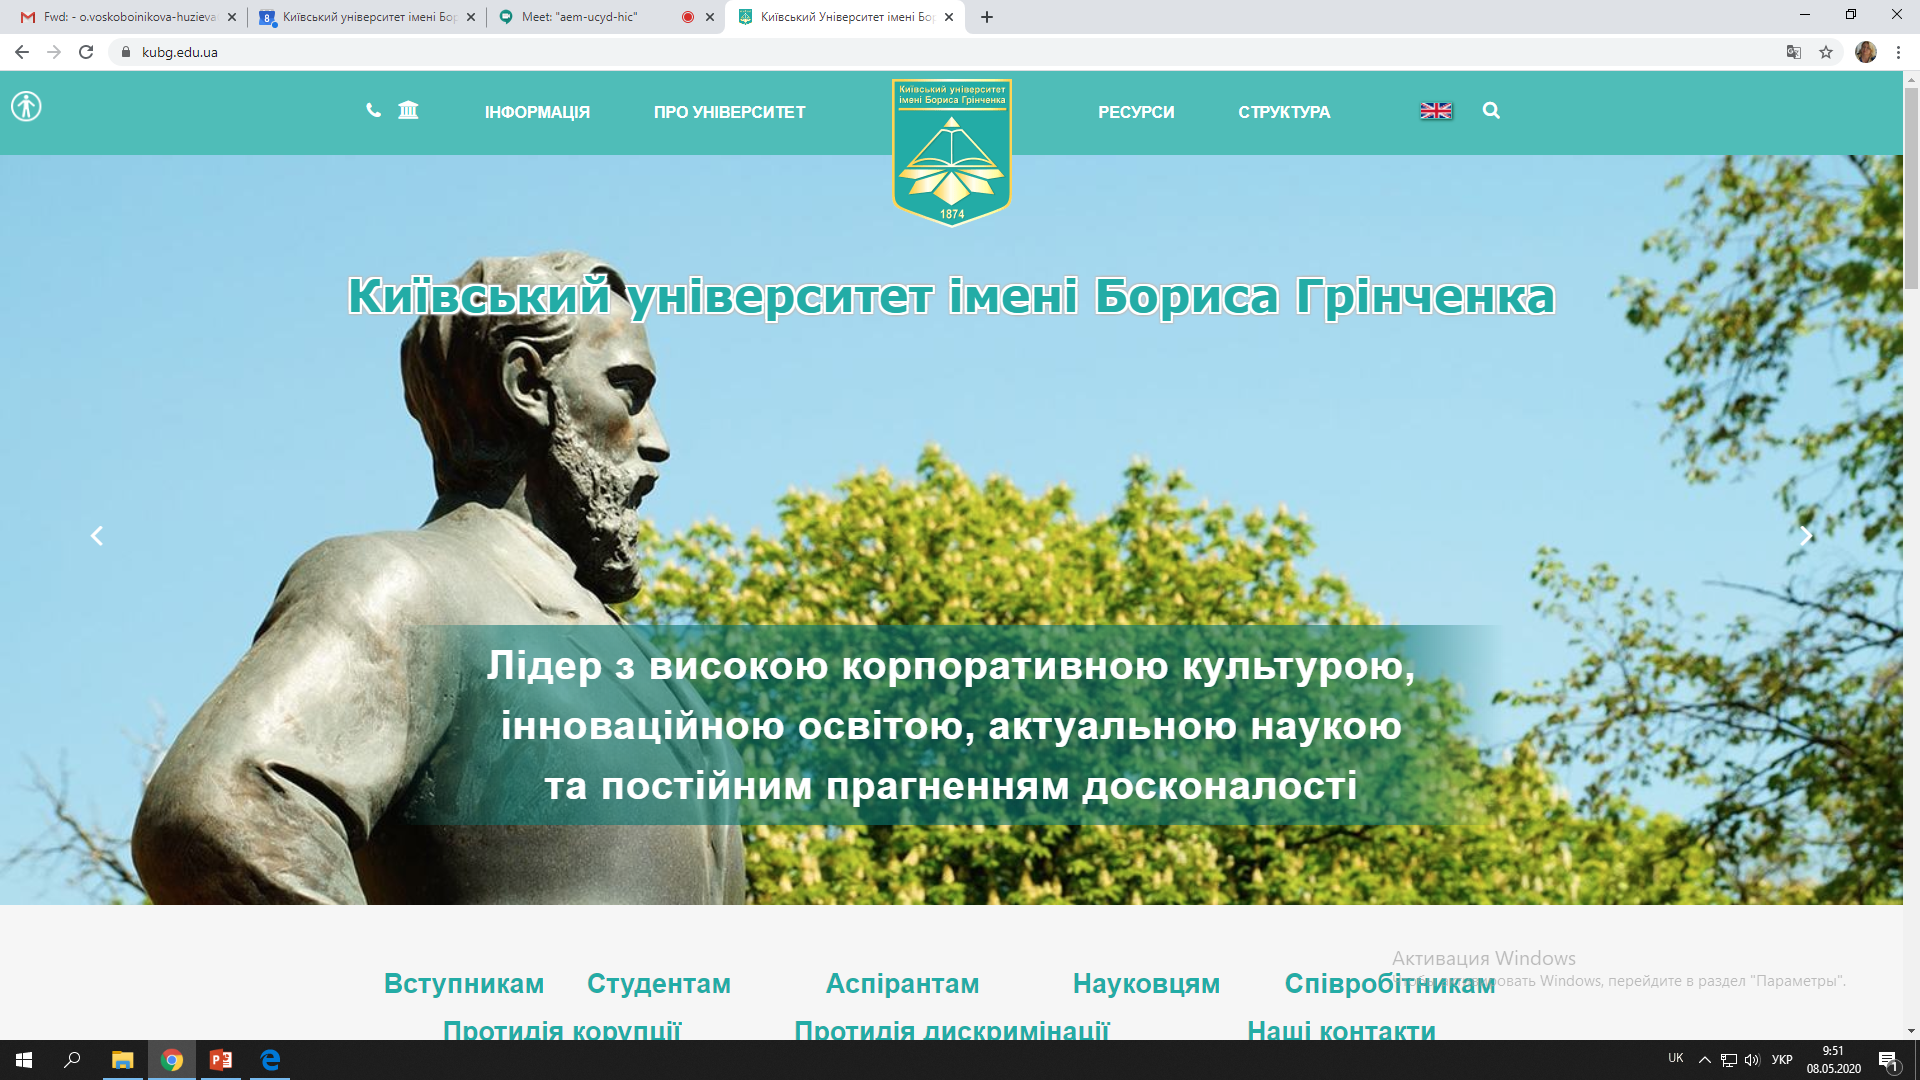The width and height of the screenshot is (1920, 1080).
Task: Open the Аспірантам link
Action: 902,983
